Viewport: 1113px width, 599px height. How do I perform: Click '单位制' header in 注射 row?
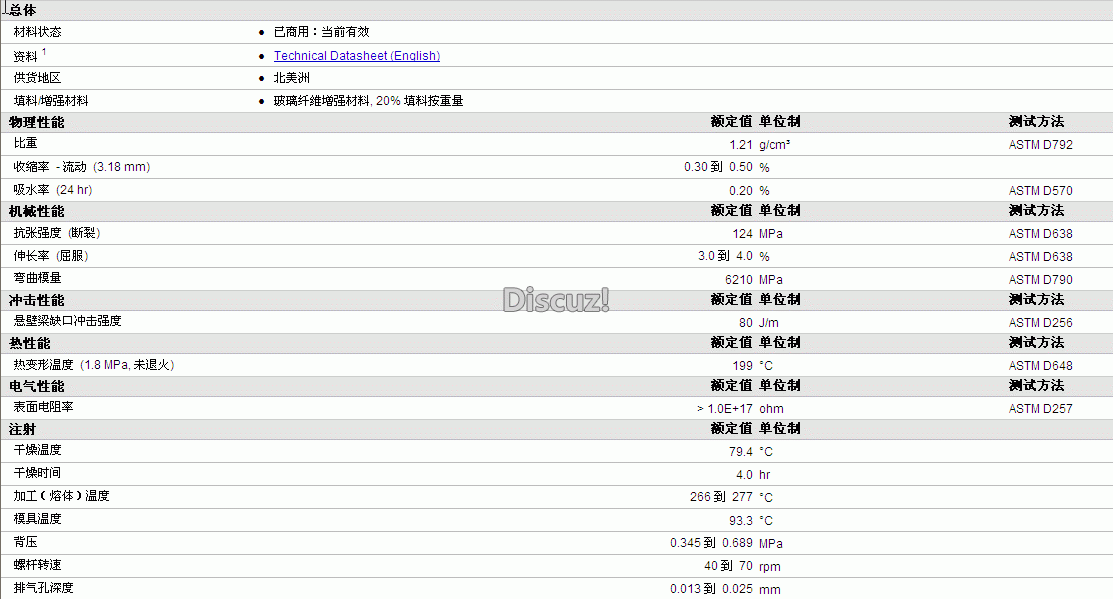pos(779,429)
